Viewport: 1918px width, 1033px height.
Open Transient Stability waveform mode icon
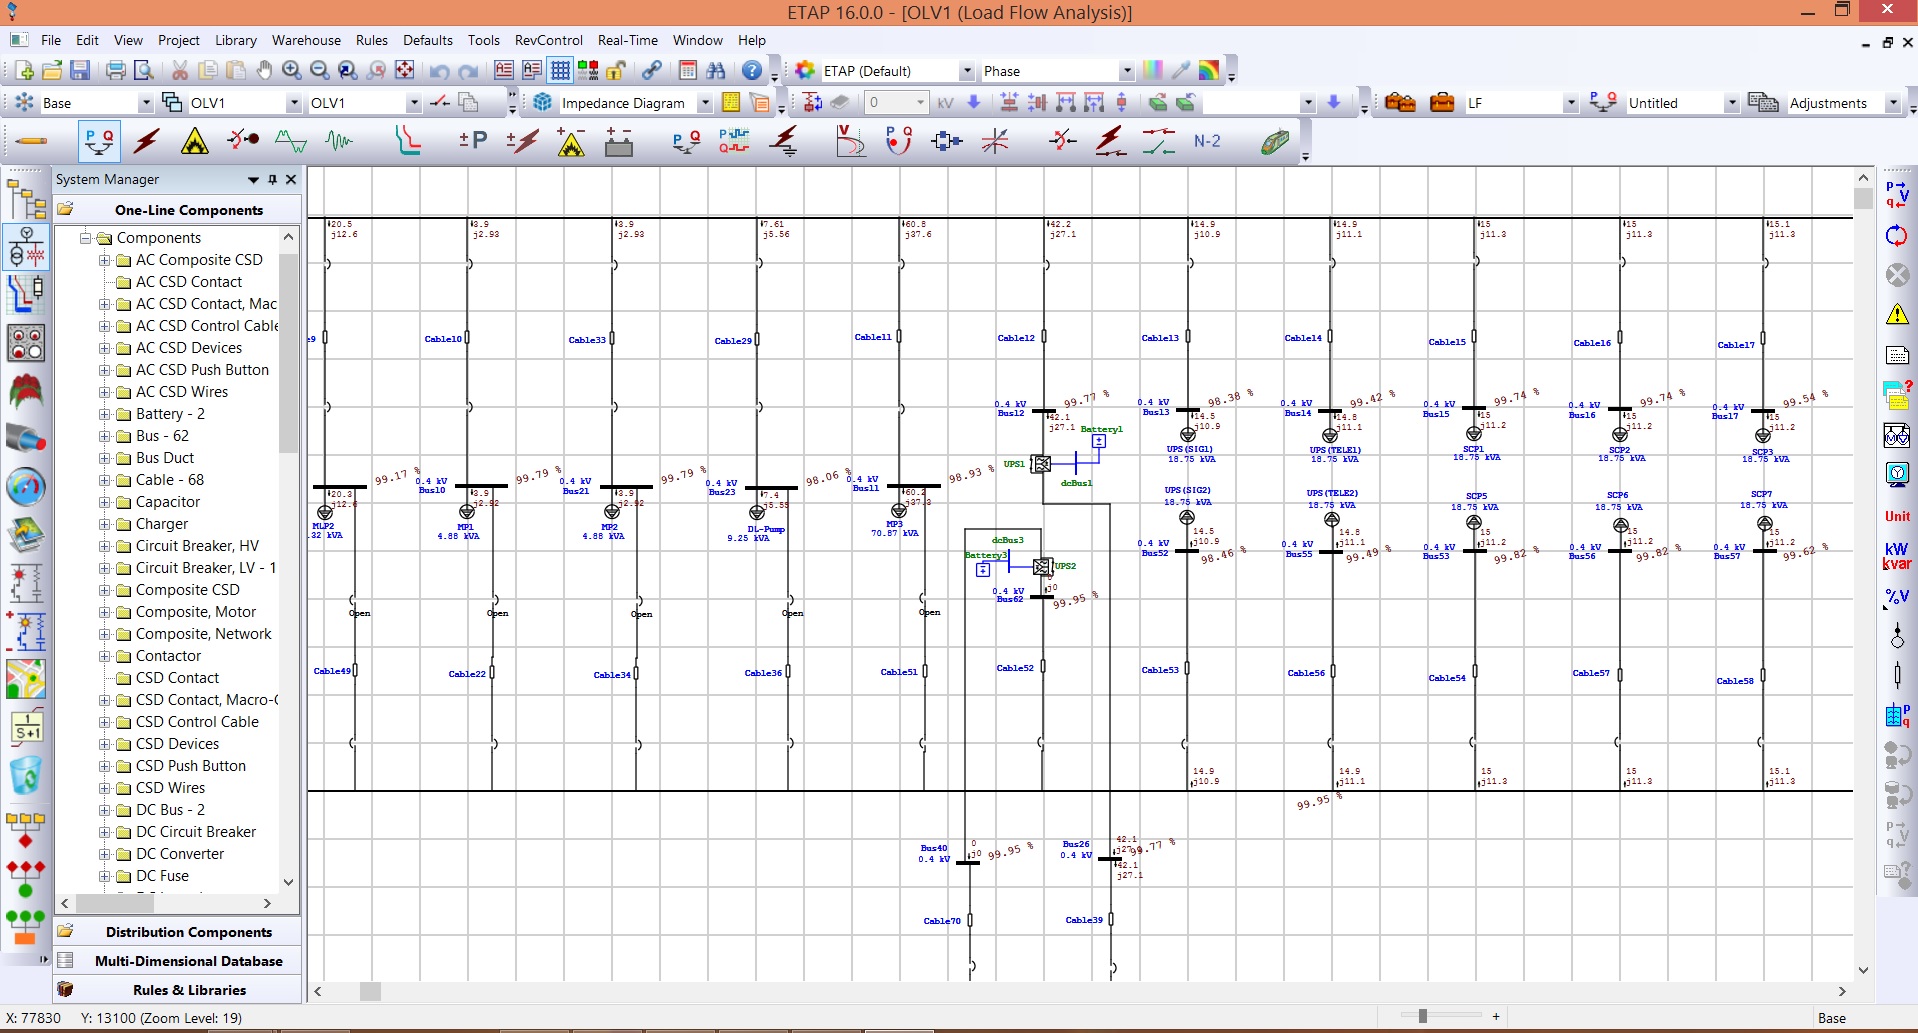click(x=339, y=141)
